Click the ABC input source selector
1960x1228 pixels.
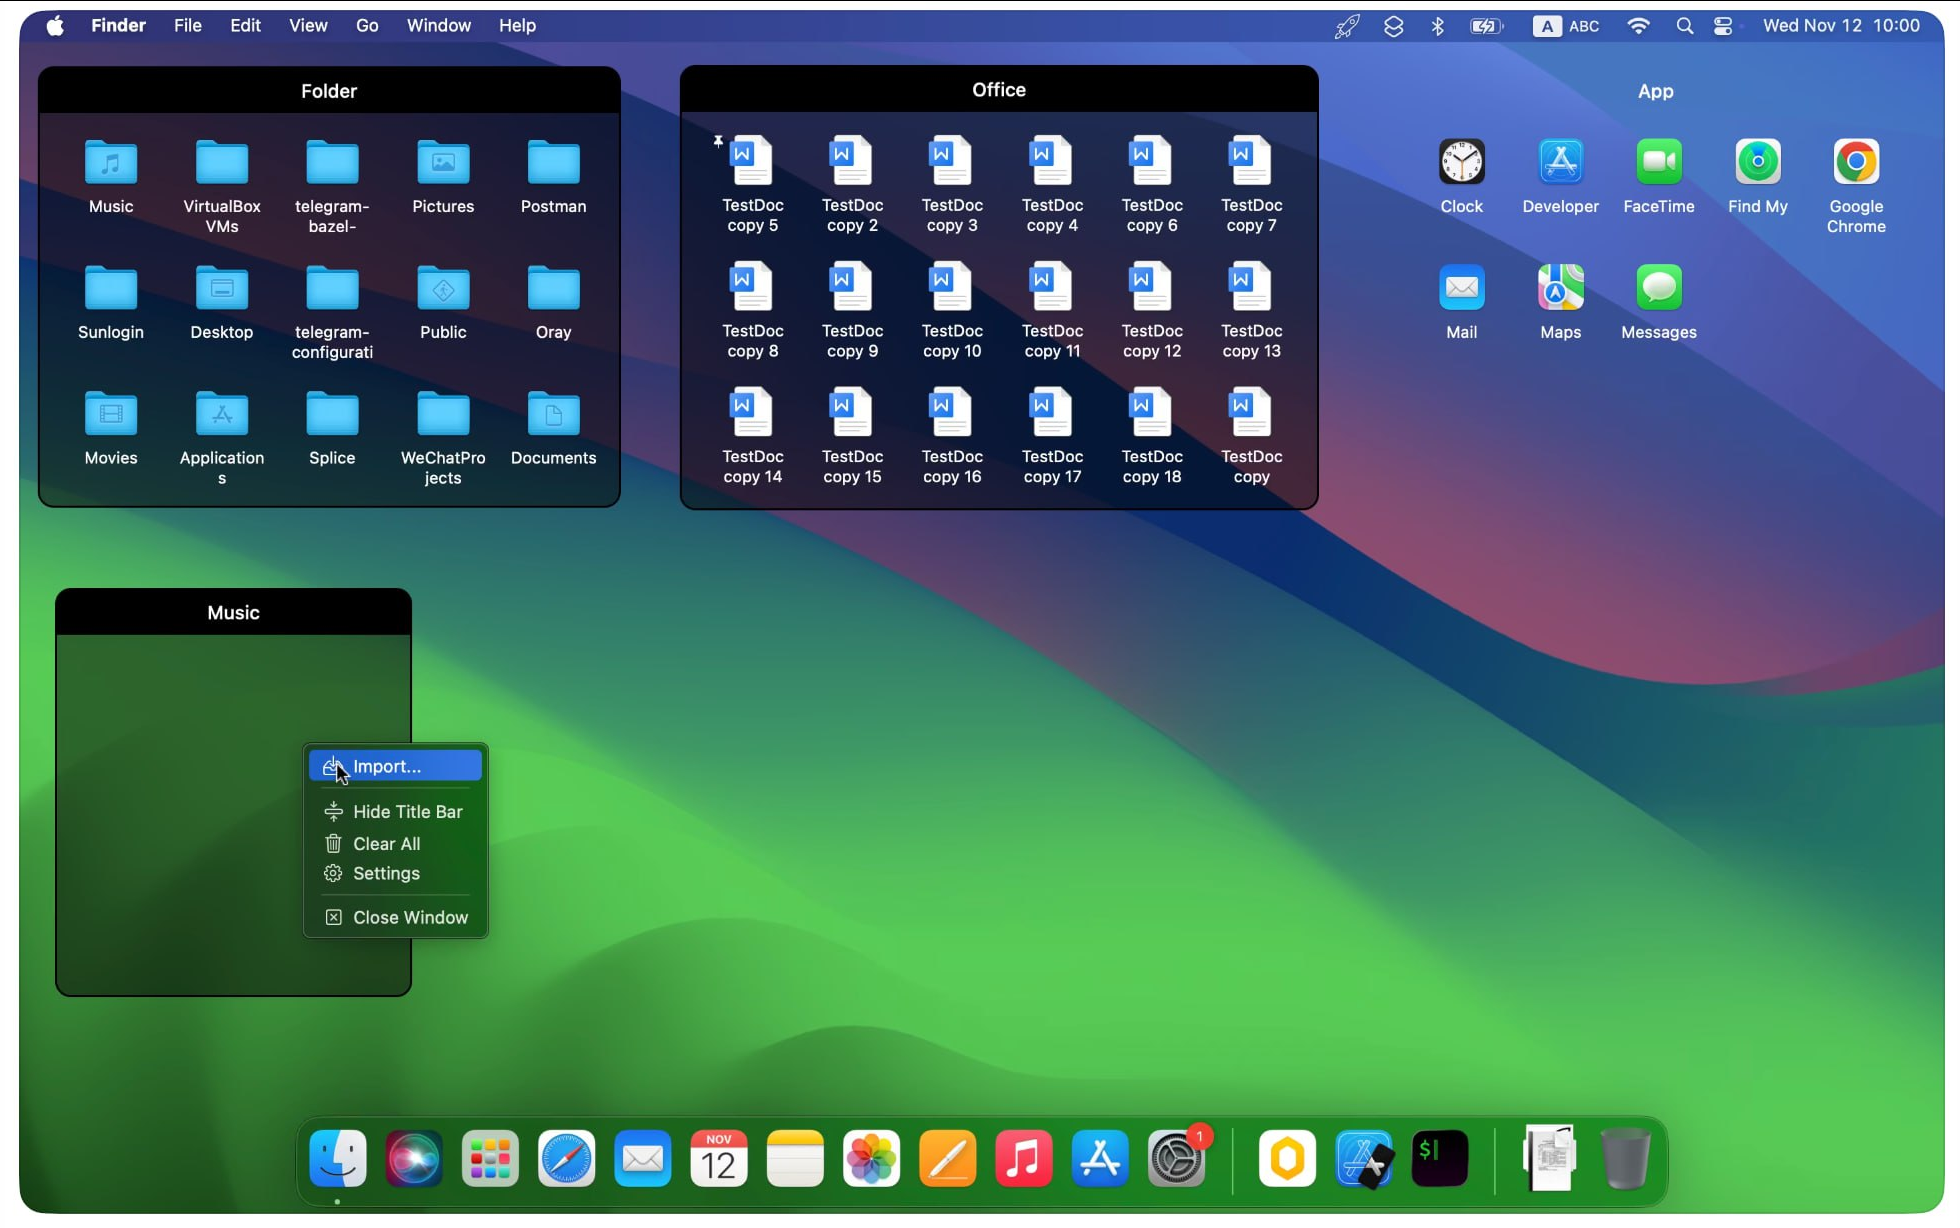[1566, 26]
